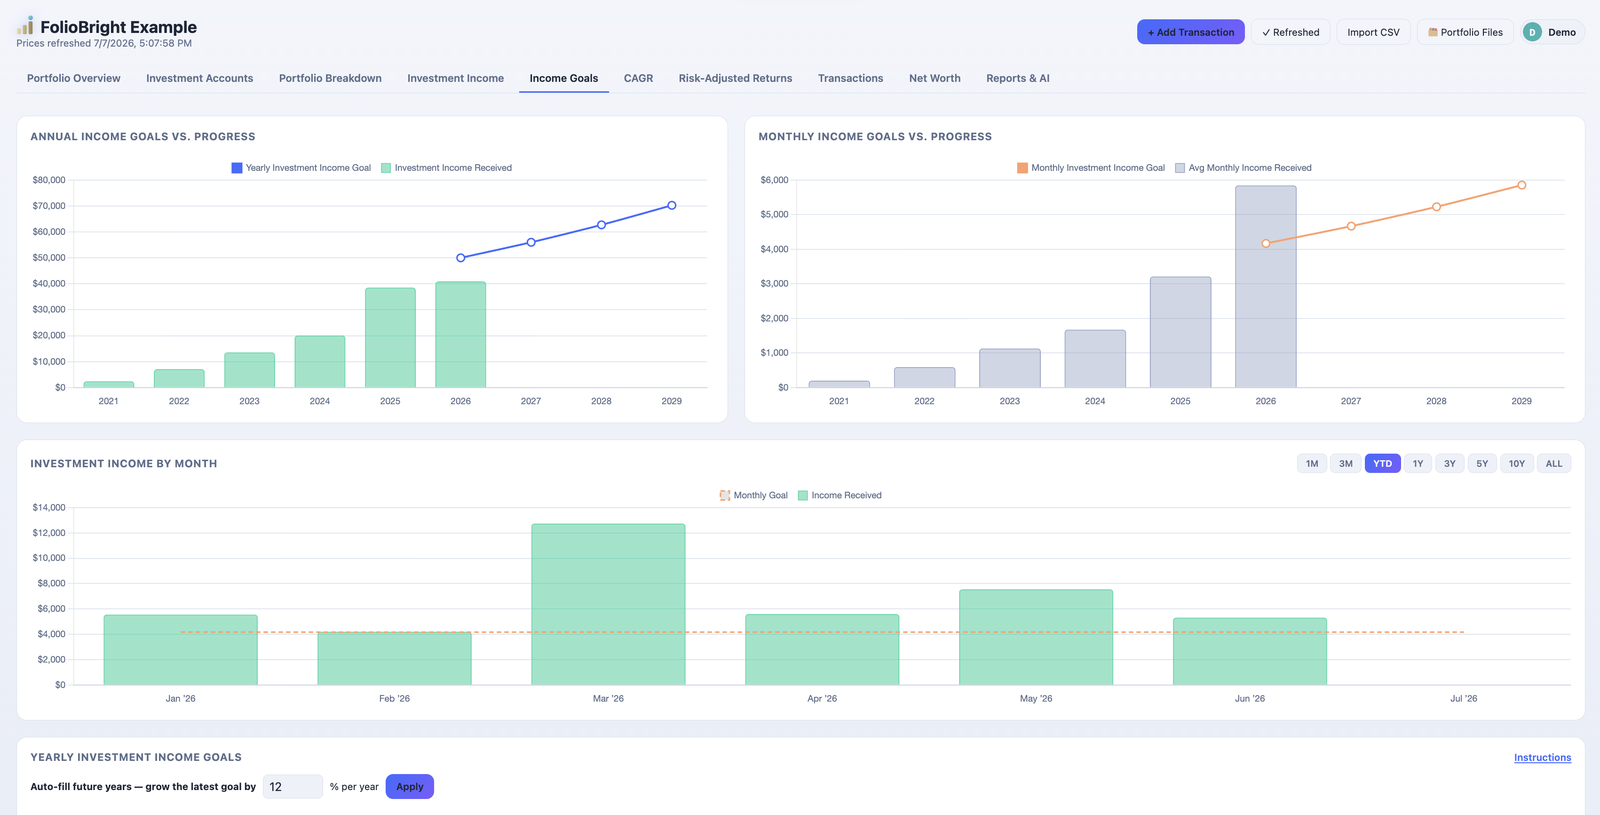Choose the 3Y time range
Image resolution: width=1600 pixels, height=815 pixels.
[1450, 463]
